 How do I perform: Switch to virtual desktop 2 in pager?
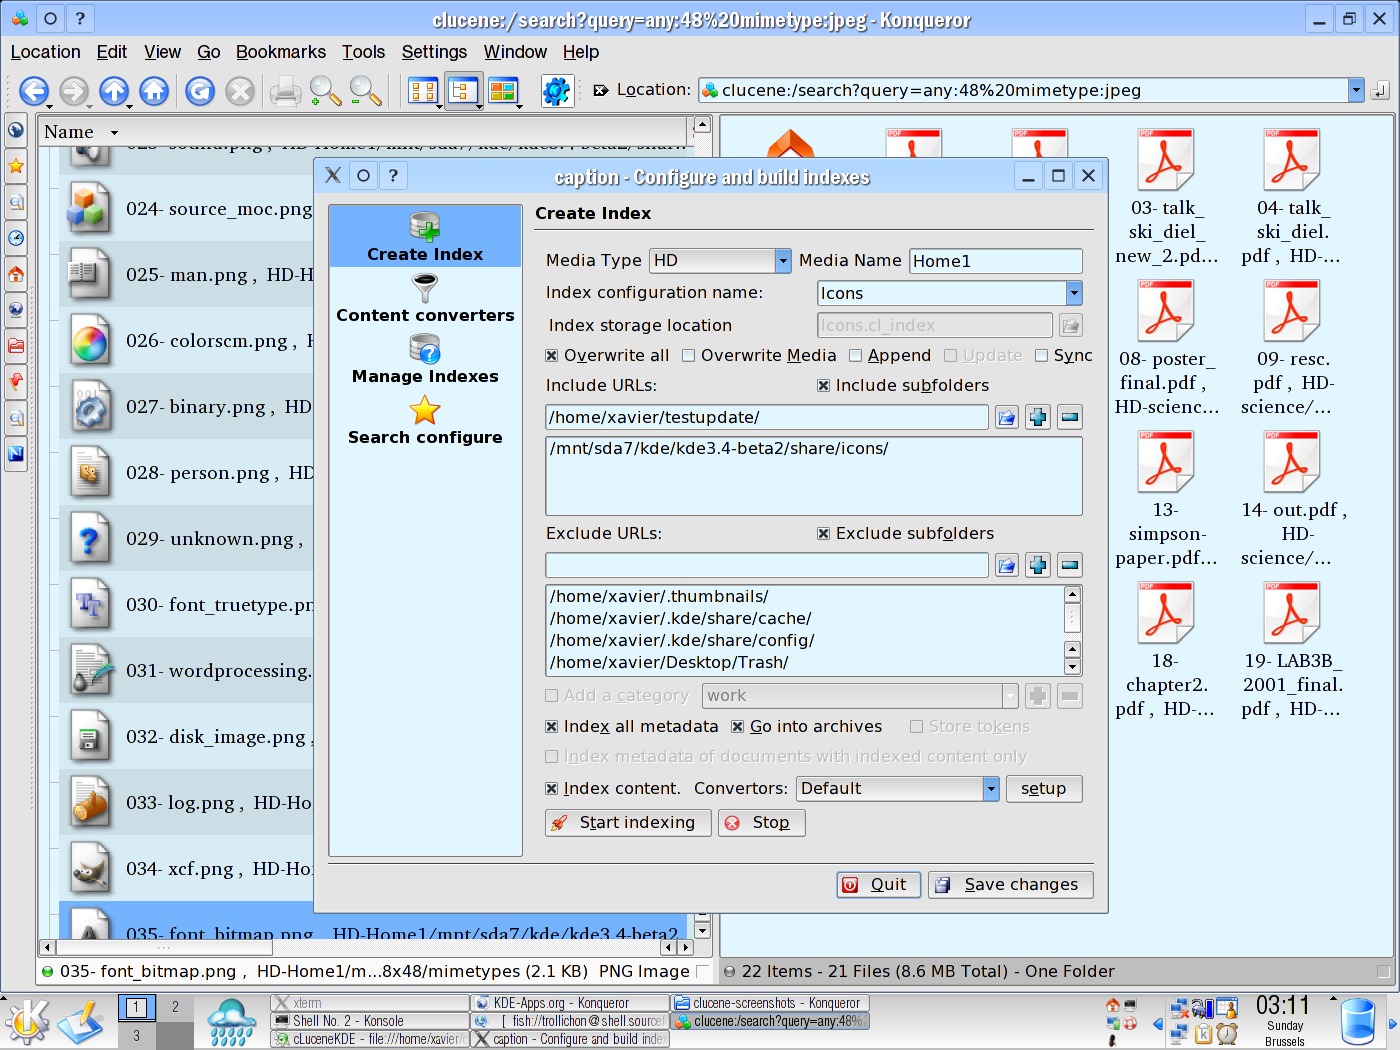(175, 1007)
